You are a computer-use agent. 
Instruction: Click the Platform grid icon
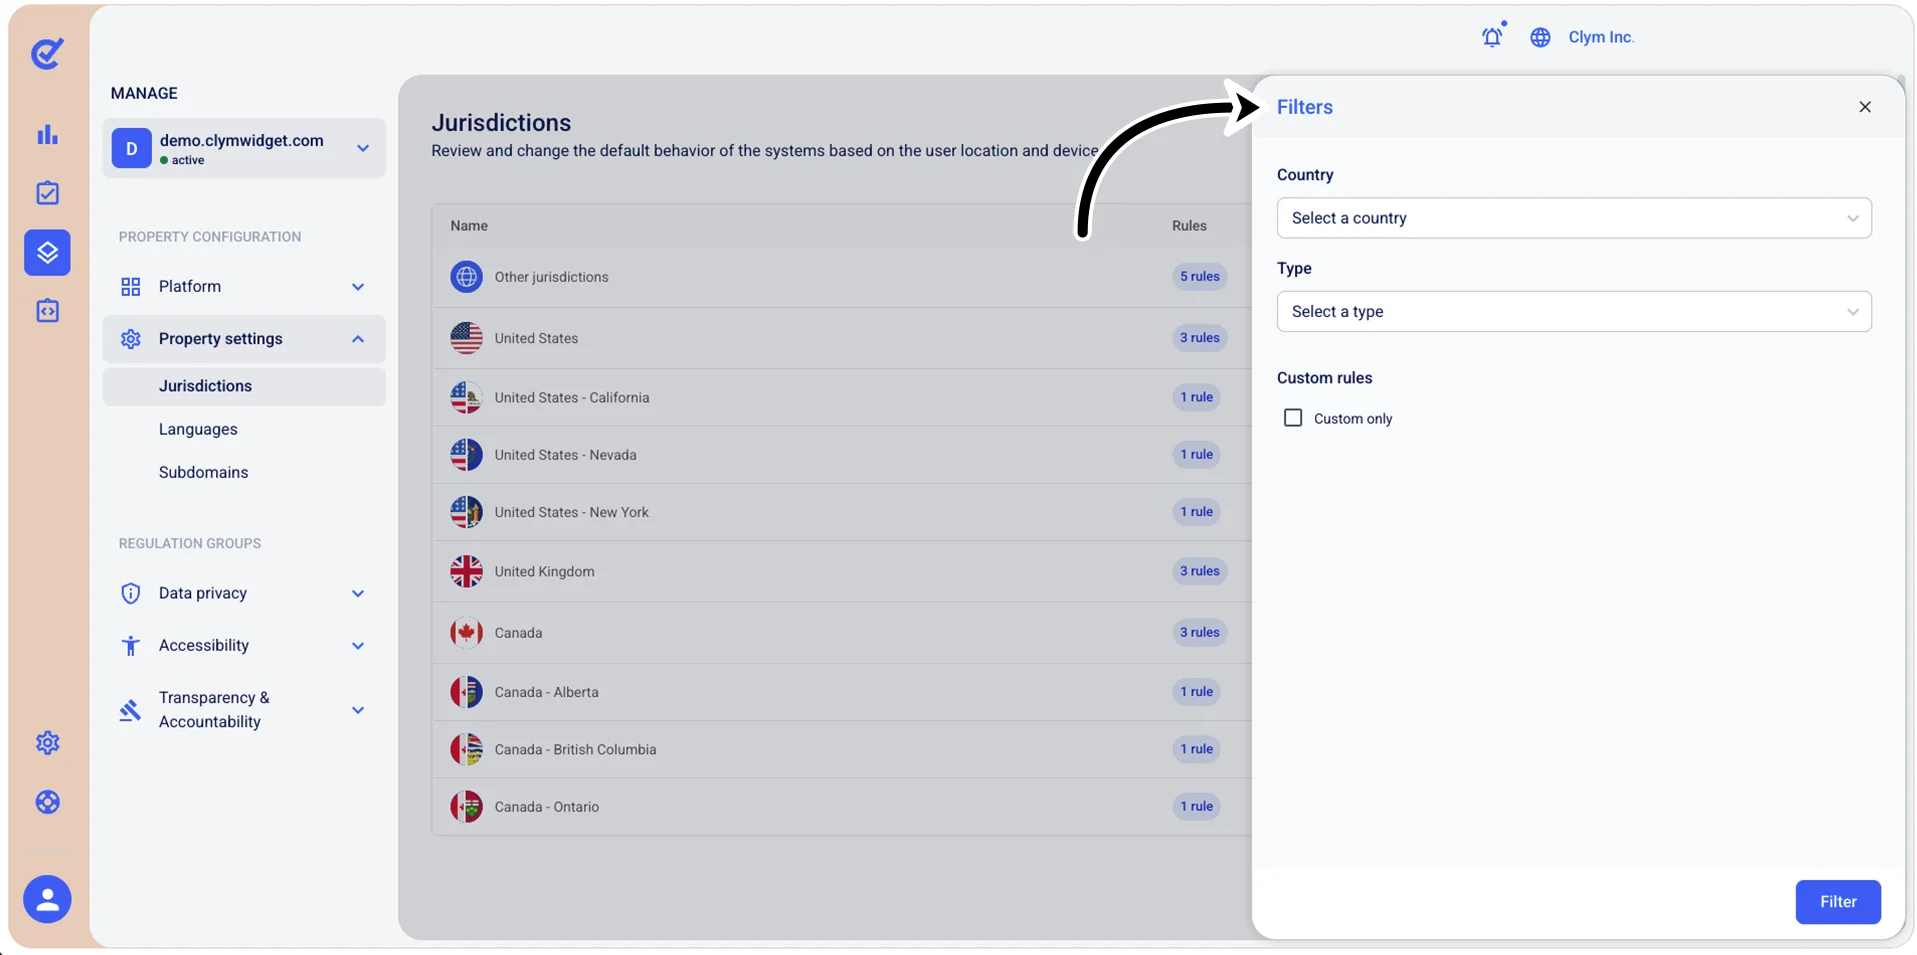130,287
